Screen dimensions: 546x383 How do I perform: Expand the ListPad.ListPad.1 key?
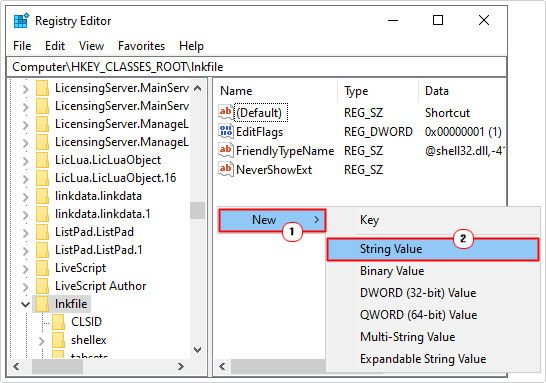(25, 250)
